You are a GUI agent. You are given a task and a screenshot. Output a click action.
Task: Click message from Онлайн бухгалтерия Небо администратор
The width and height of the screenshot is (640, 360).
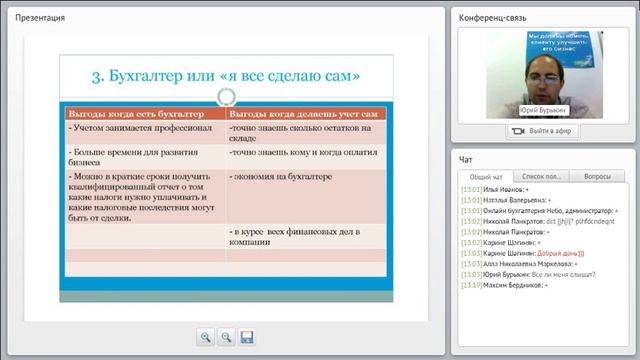click(540, 211)
